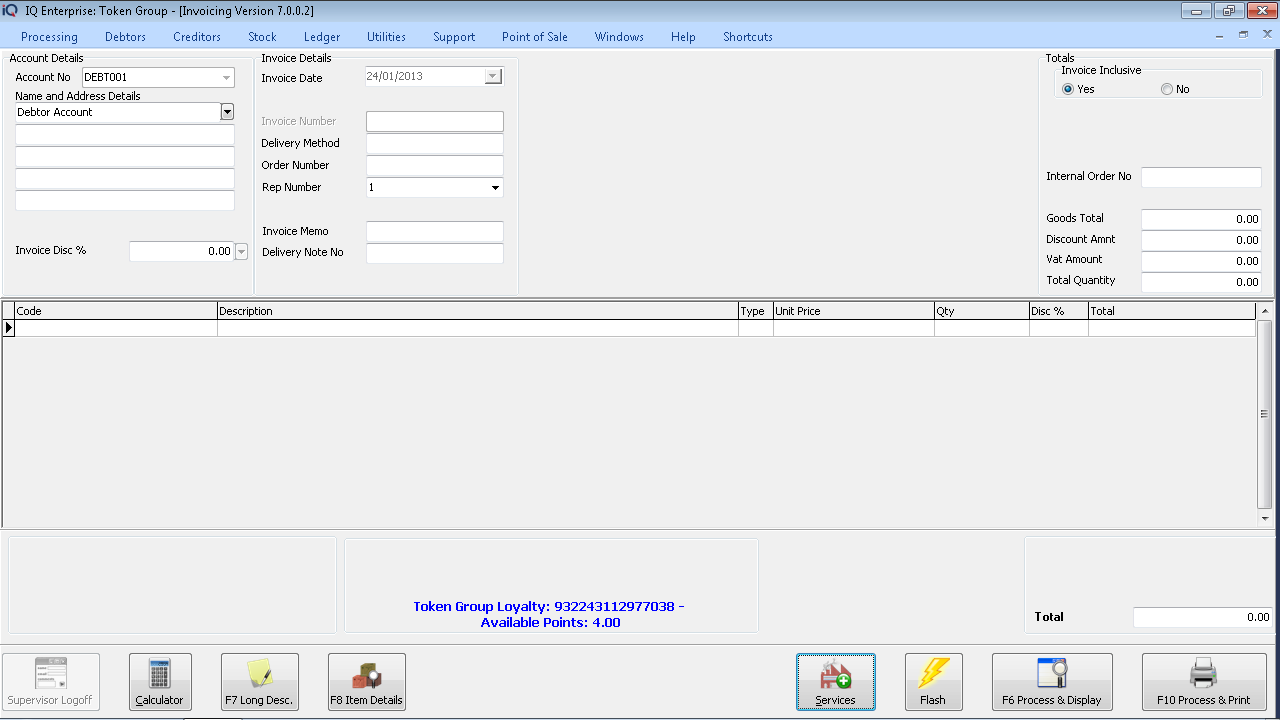The height and width of the screenshot is (720, 1280).
Task: Open the Invoice Date calendar dropdown
Action: (x=492, y=77)
